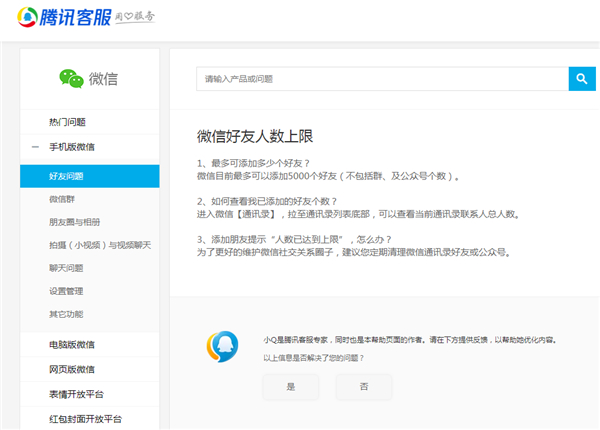Click the 是 feedback button
600x430 pixels.
pos(291,386)
